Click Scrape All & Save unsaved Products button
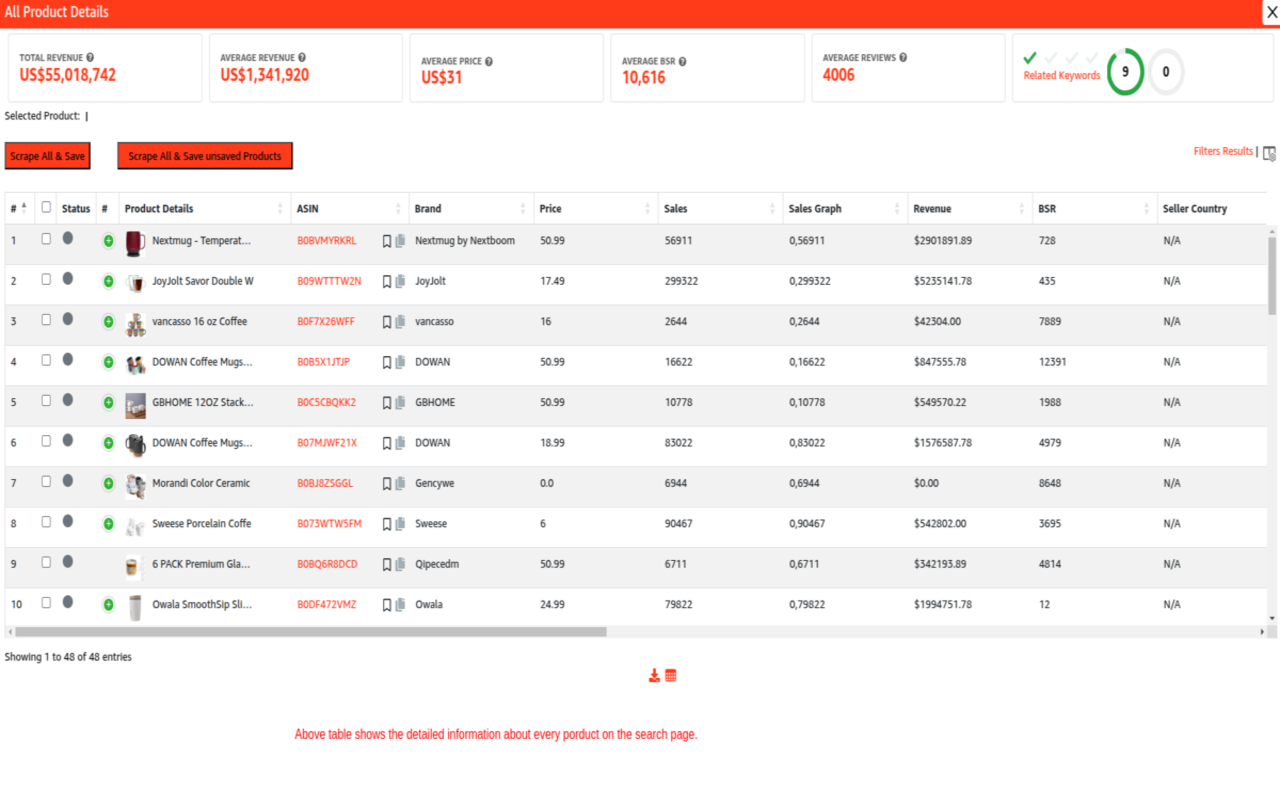1280x800 pixels. (205, 156)
